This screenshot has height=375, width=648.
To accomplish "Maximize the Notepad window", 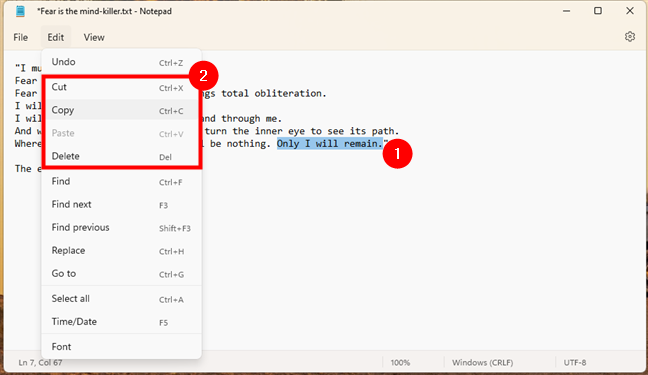I will [598, 11].
